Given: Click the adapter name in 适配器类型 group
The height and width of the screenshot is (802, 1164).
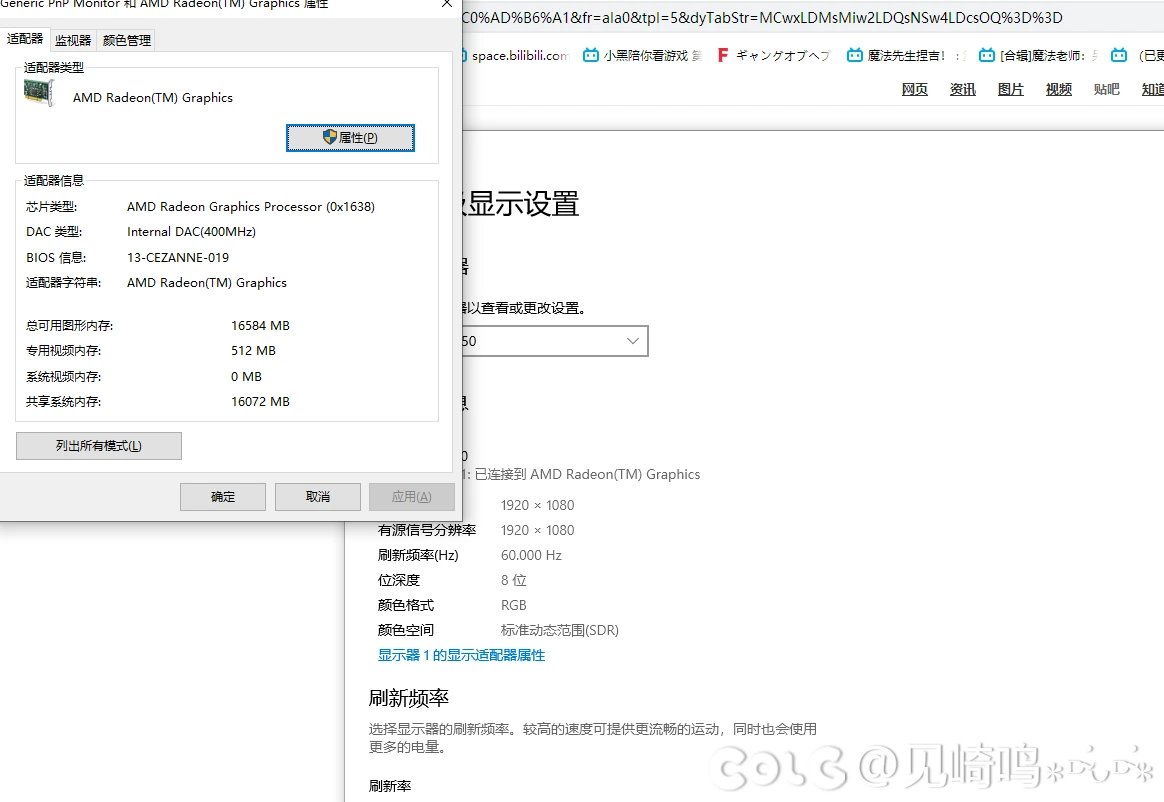Looking at the screenshot, I should [153, 97].
